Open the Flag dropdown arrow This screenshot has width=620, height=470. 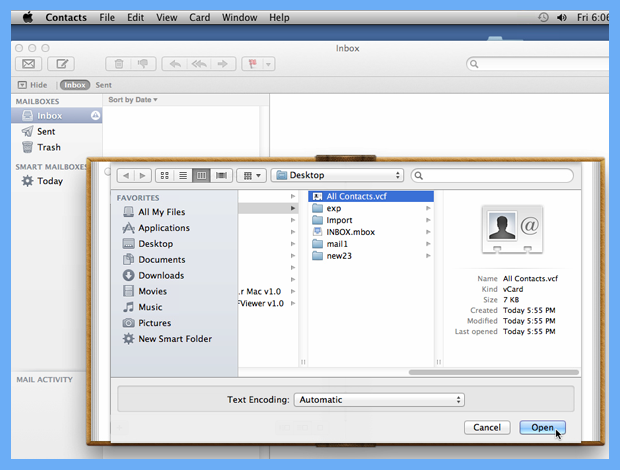coord(268,64)
